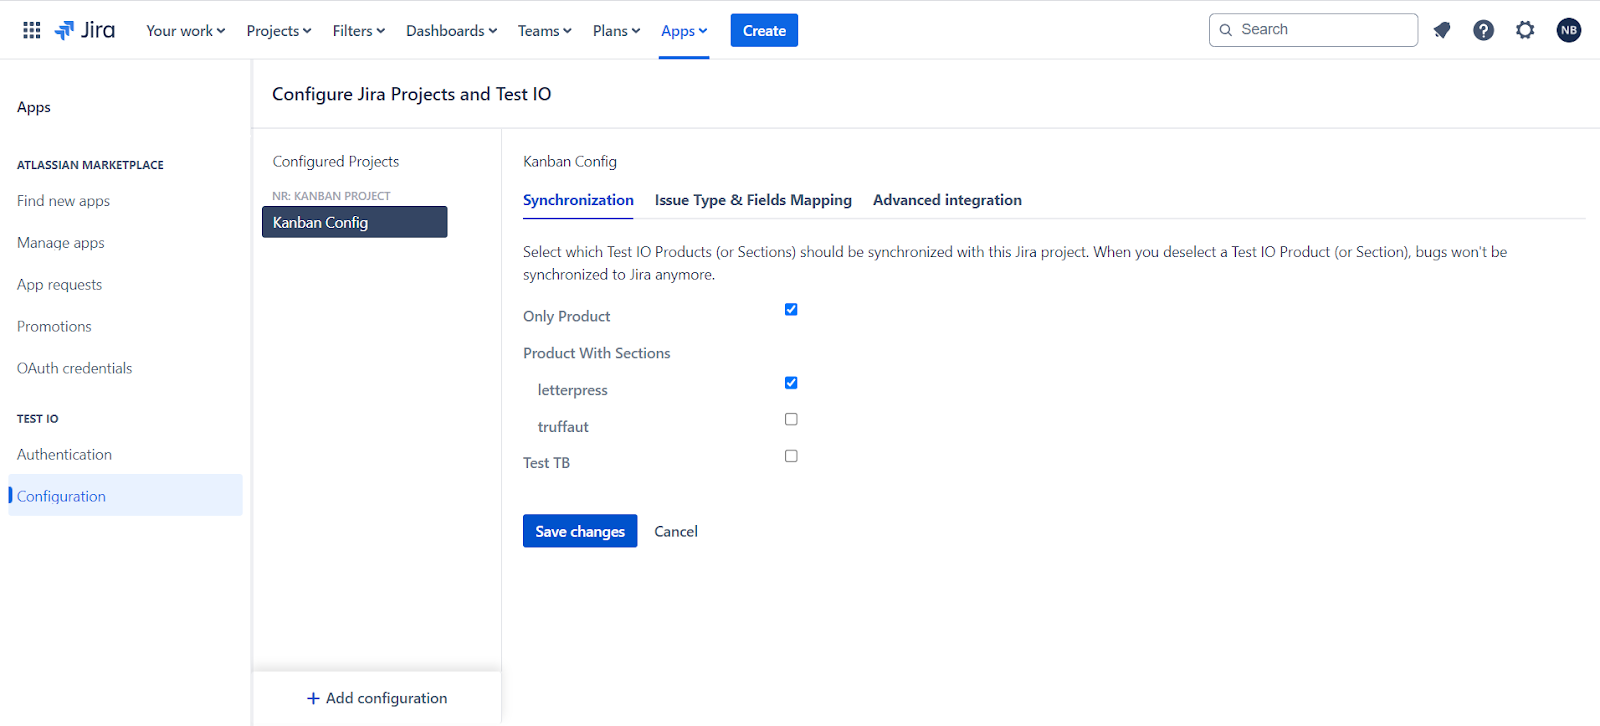This screenshot has height=726, width=1600.
Task: Click Save changes button
Action: [580, 531]
